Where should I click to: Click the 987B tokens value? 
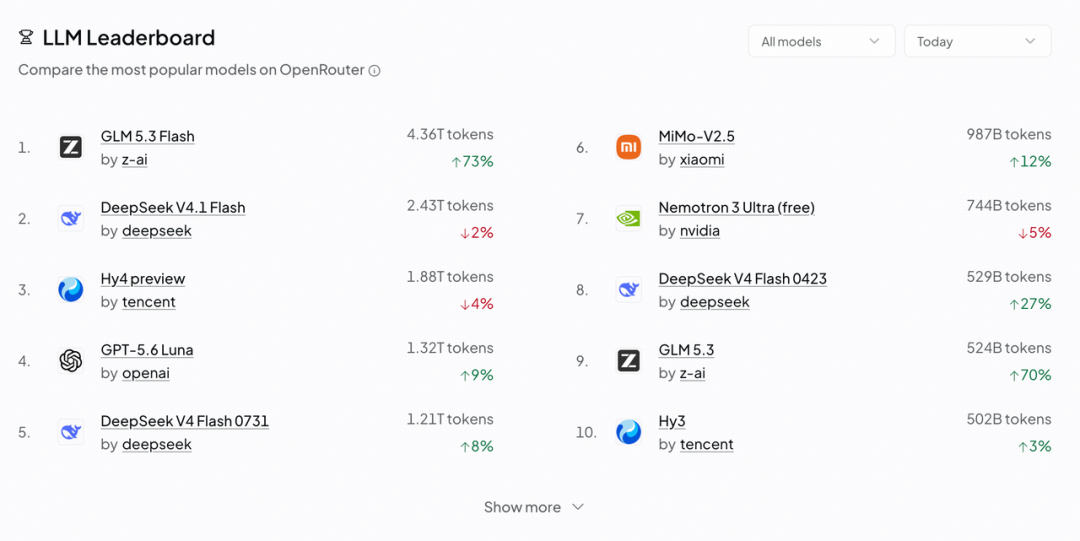(1009, 134)
